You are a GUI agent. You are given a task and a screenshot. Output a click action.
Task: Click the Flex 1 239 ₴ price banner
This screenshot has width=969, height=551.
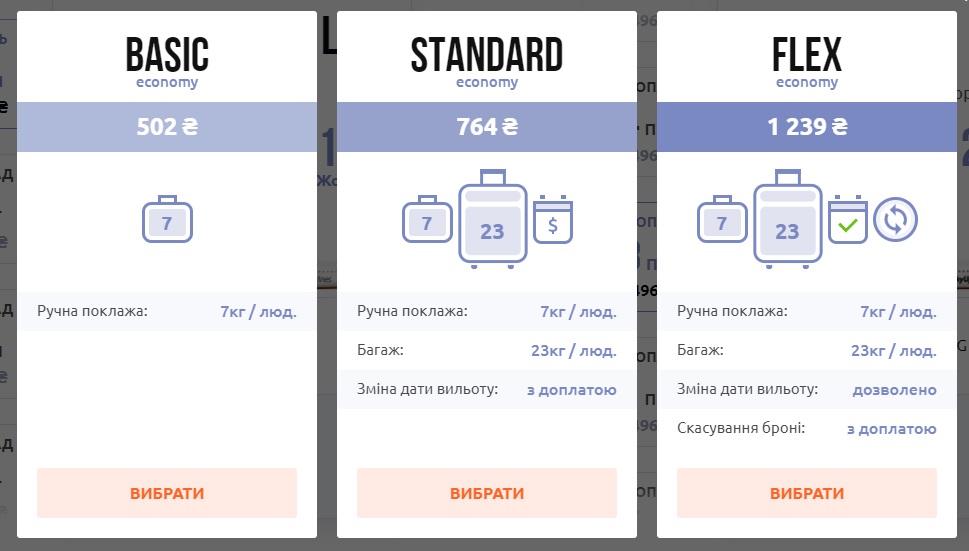click(x=807, y=127)
